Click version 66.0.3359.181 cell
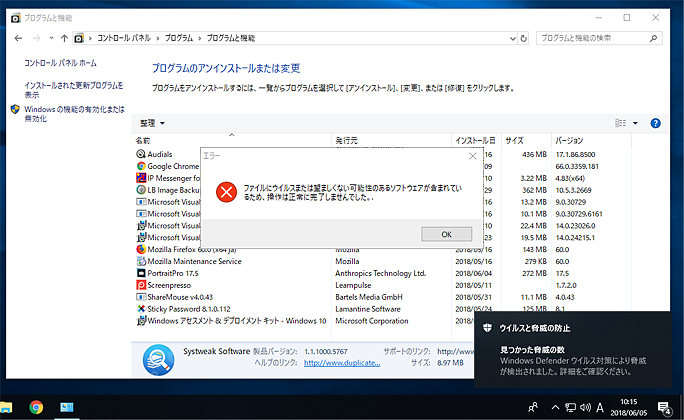Image resolution: width=684 pixels, height=420 pixels. click(577, 166)
